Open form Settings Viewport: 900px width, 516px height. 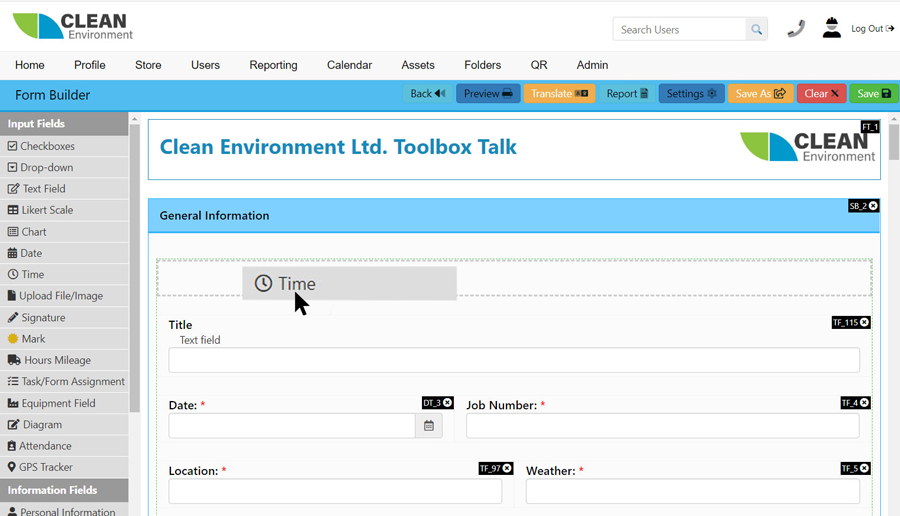tap(692, 94)
